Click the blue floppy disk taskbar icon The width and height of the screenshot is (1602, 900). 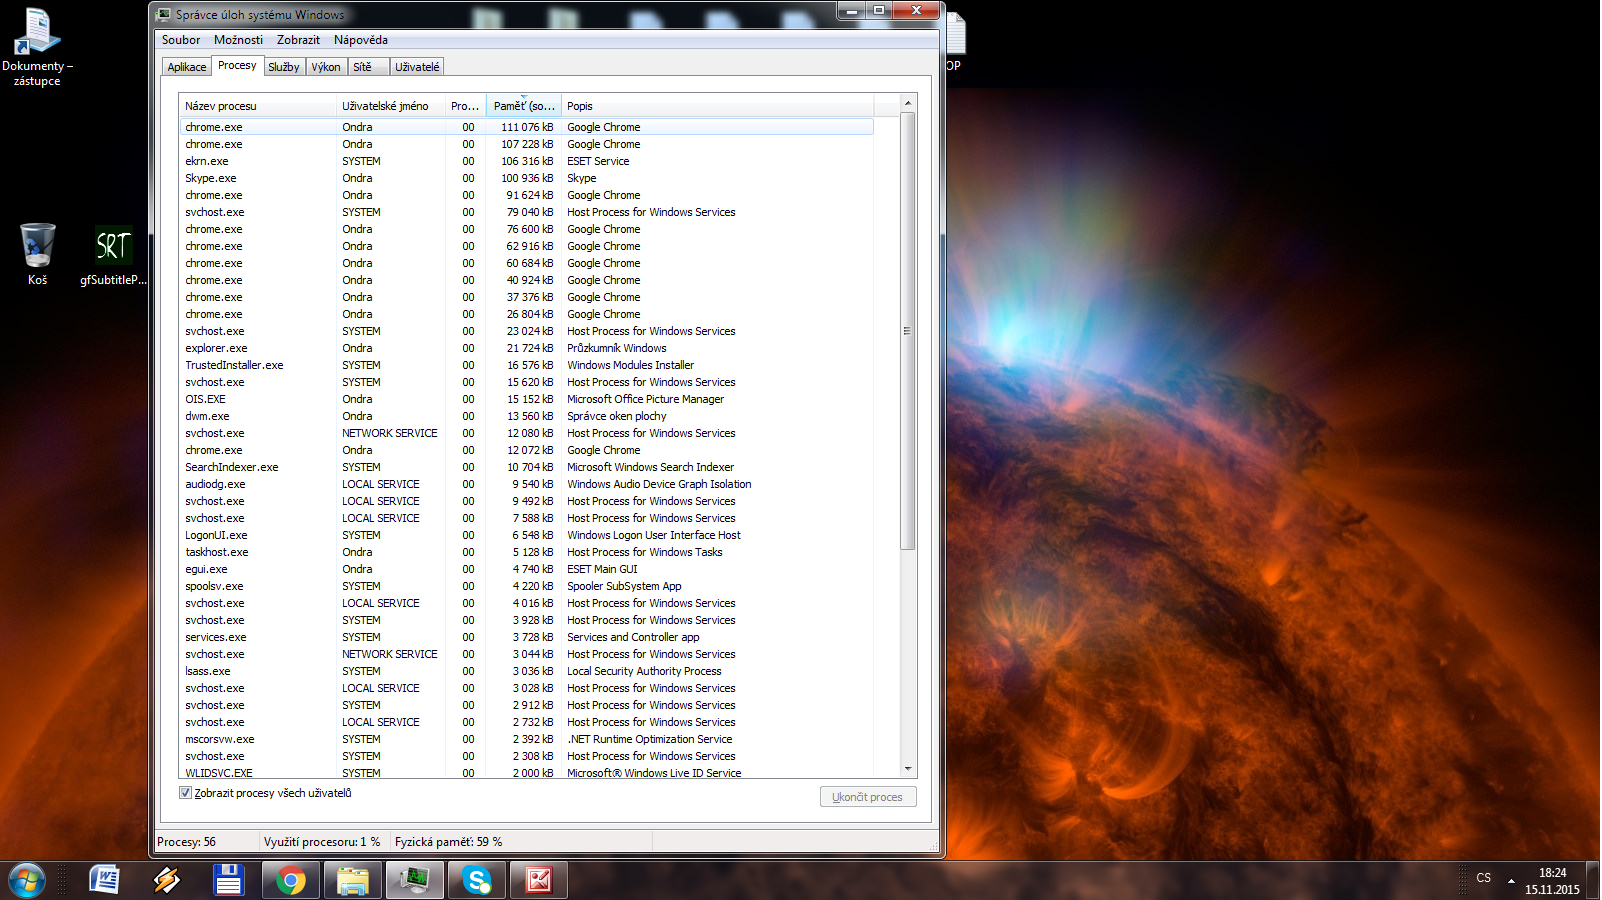point(228,880)
